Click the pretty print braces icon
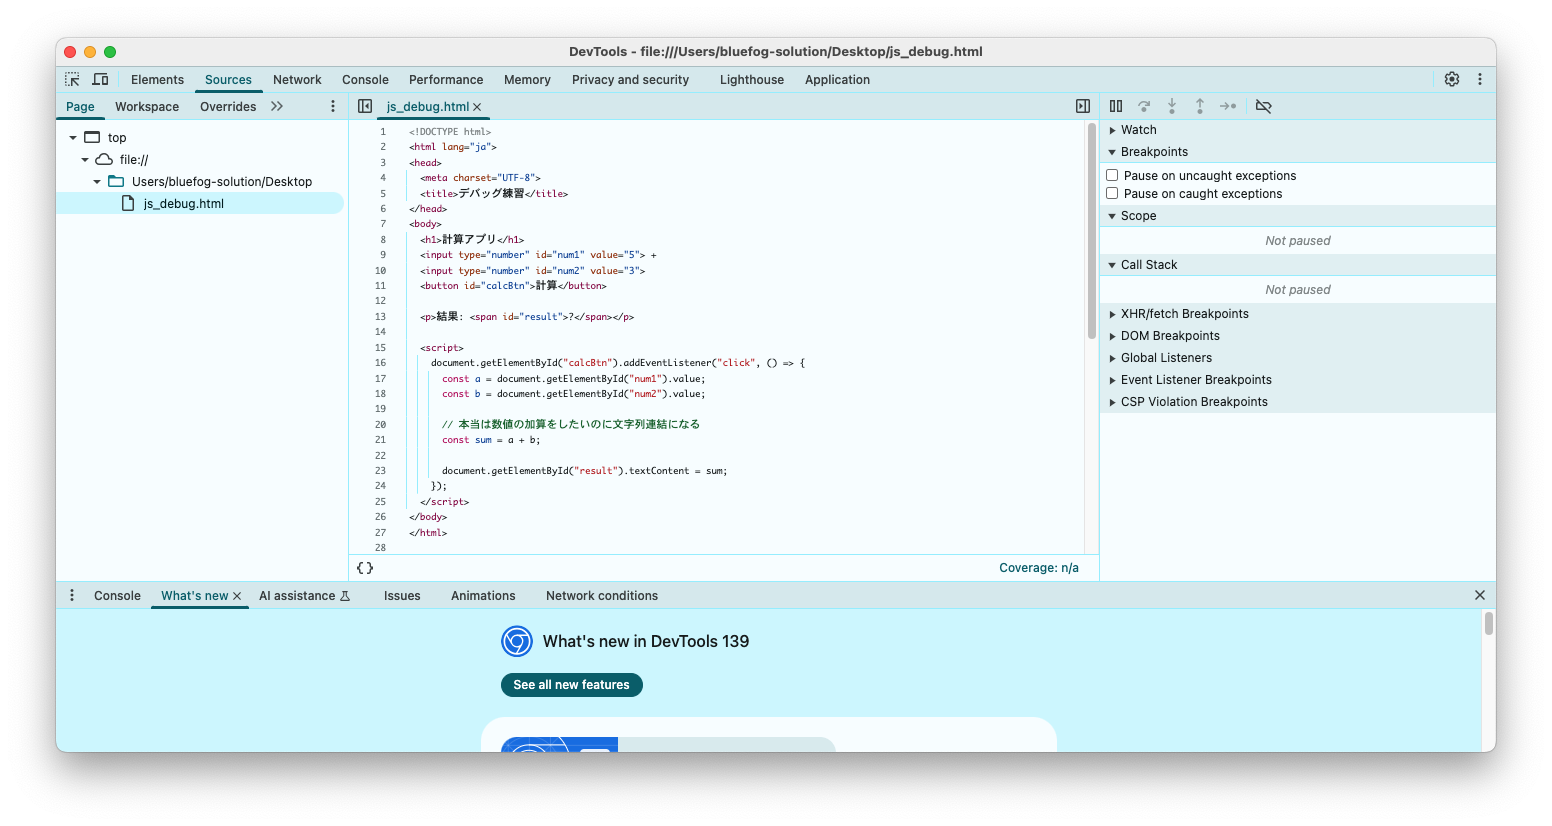 point(365,568)
